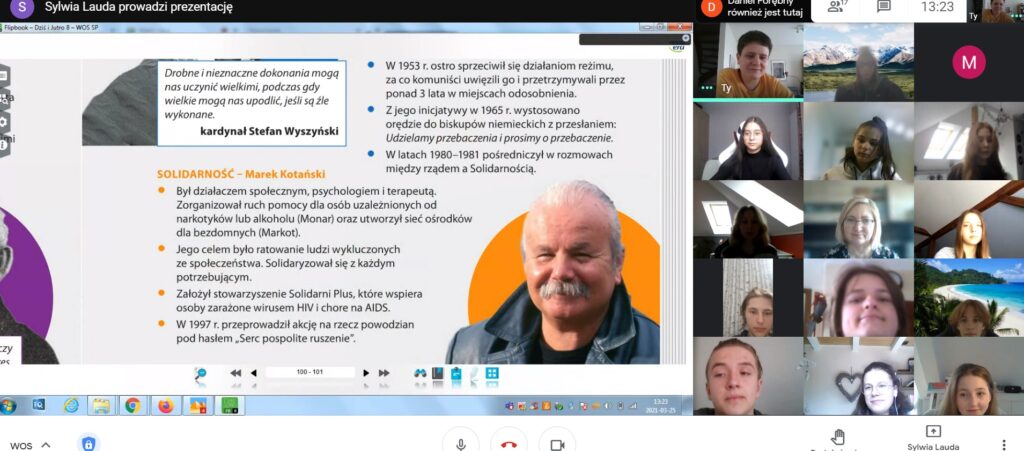This screenshot has height=451, width=1024.
Task: Click the flipbook left sidebar gear icon
Action: click(3, 122)
